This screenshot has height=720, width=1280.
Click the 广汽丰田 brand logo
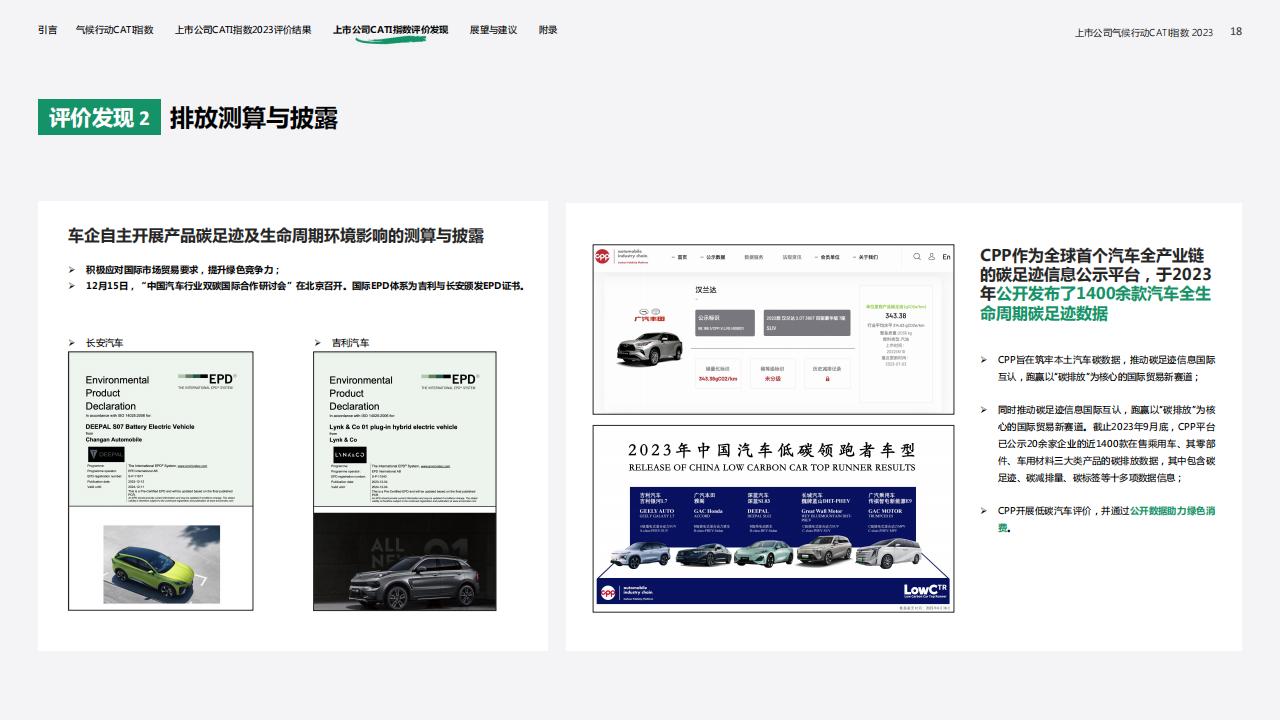coord(649,315)
